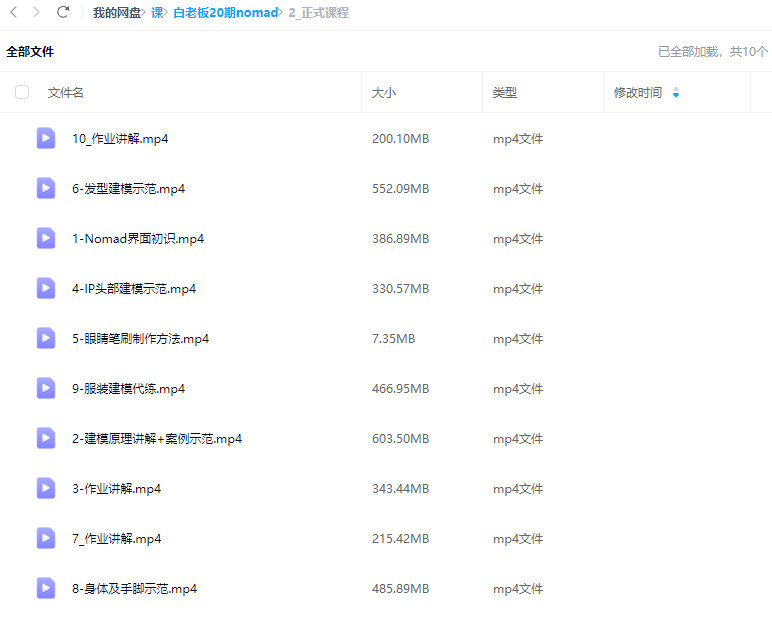Click video icon for 1-Nomad界面初识.mp4
Image resolution: width=772 pixels, height=625 pixels.
point(46,238)
